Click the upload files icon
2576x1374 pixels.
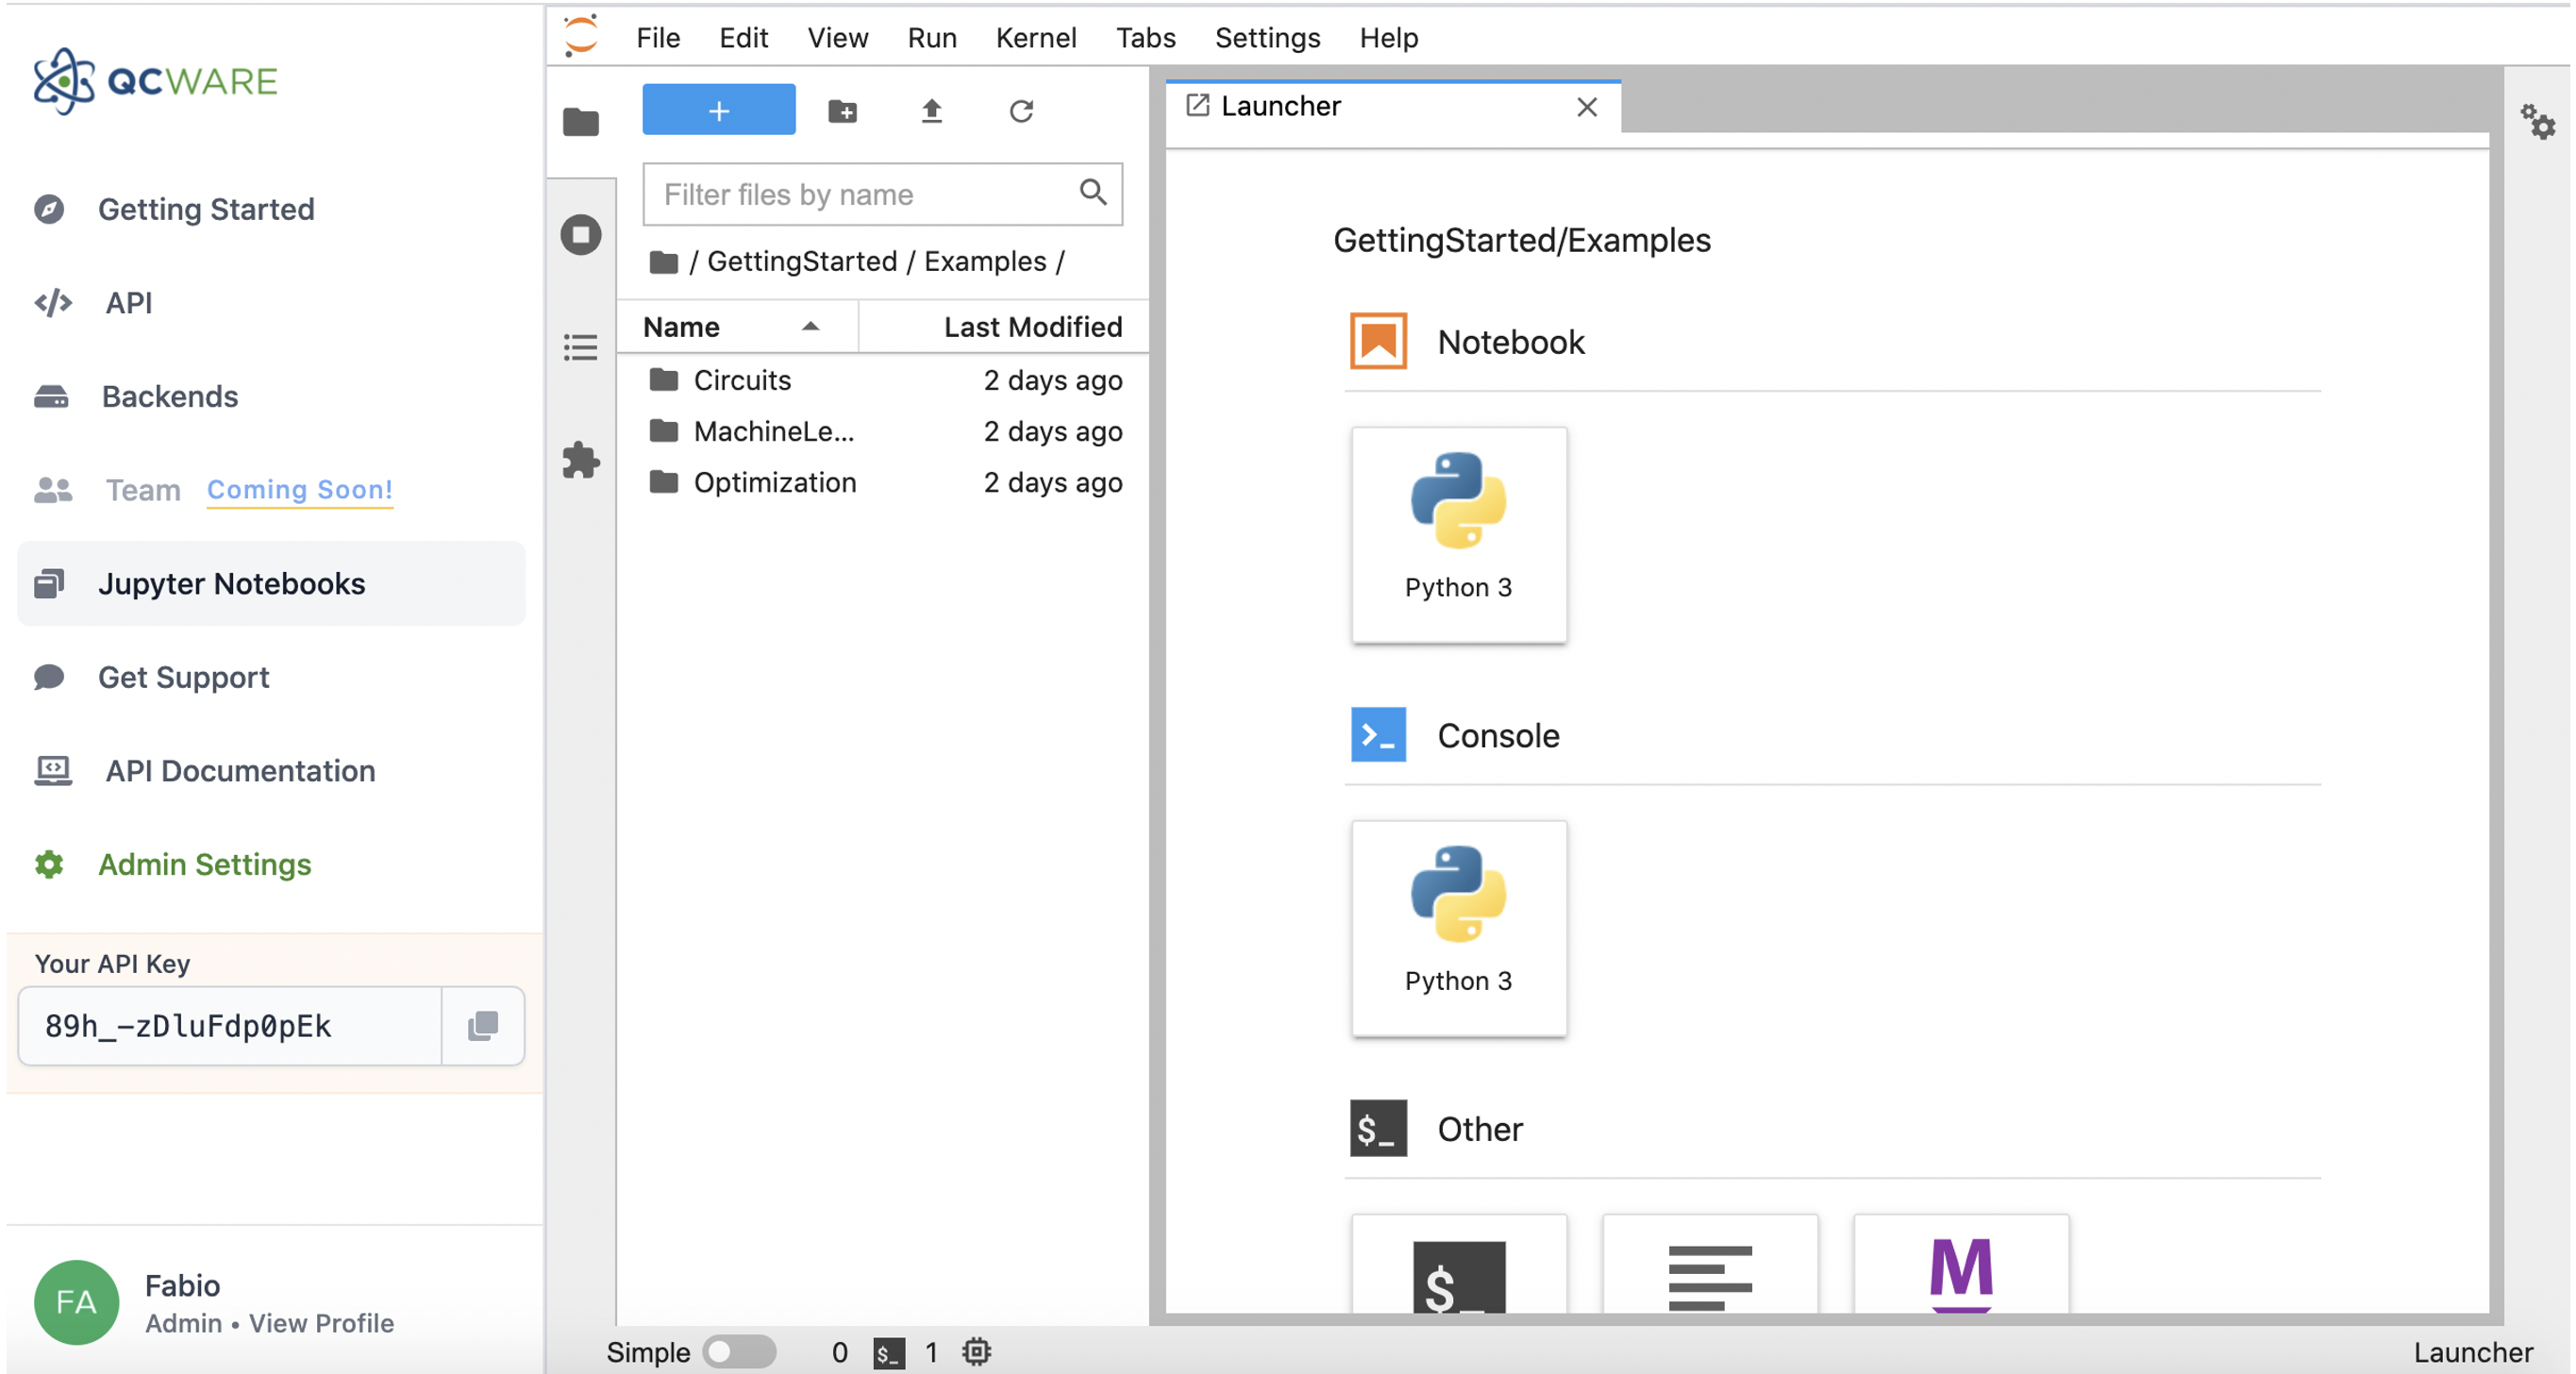pyautogui.click(x=931, y=111)
